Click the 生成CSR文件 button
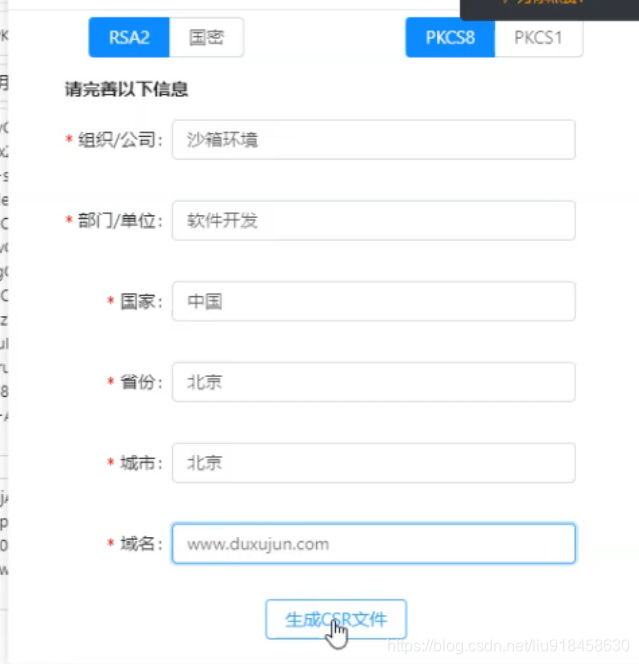 [336, 619]
